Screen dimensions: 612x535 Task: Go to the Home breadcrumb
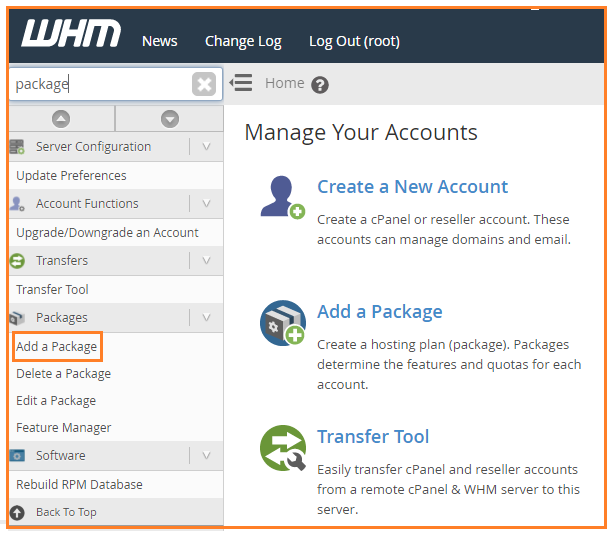click(x=285, y=83)
